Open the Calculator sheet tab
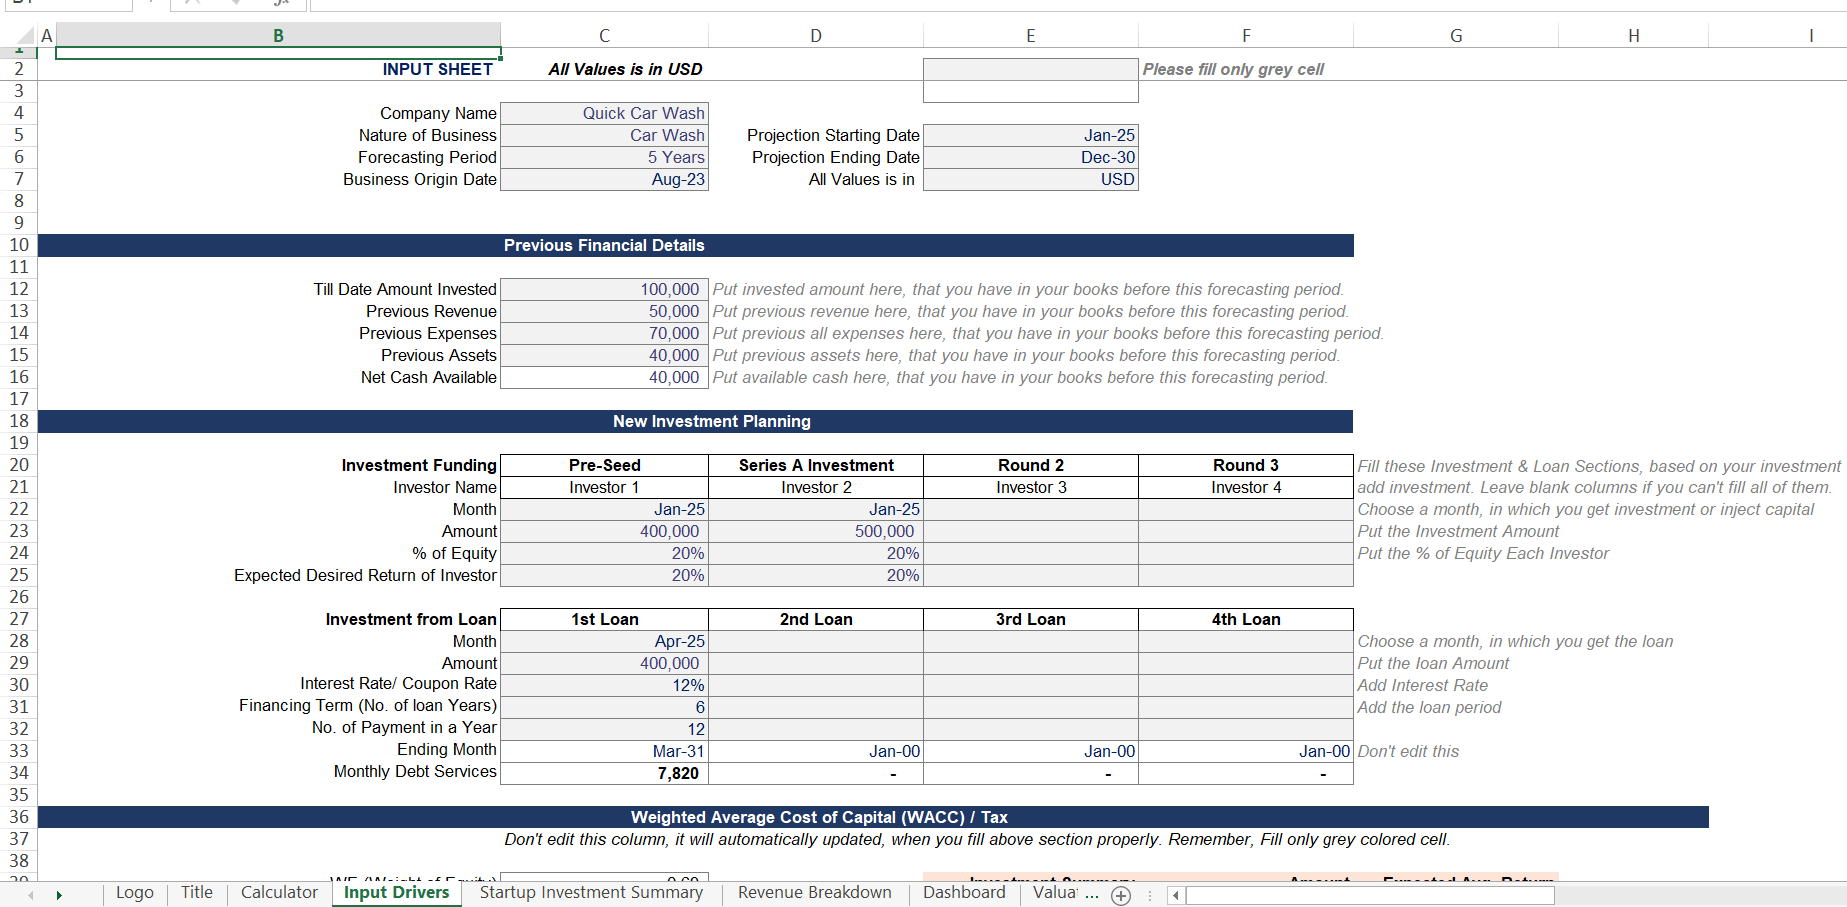This screenshot has width=1847, height=907. coord(279,893)
